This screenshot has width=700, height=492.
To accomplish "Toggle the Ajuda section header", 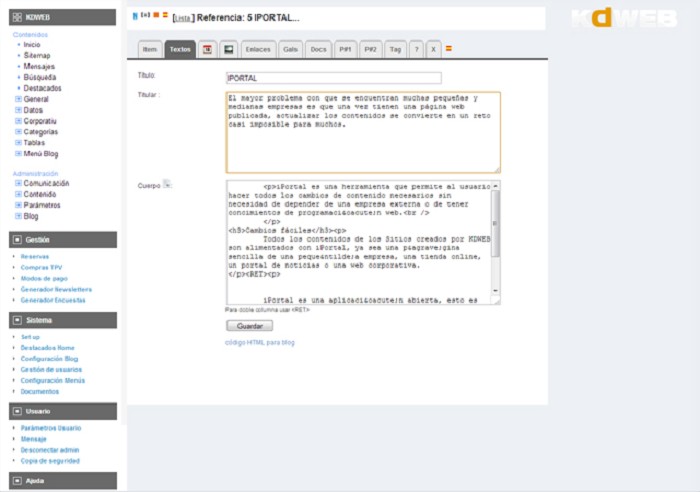I will (63, 481).
